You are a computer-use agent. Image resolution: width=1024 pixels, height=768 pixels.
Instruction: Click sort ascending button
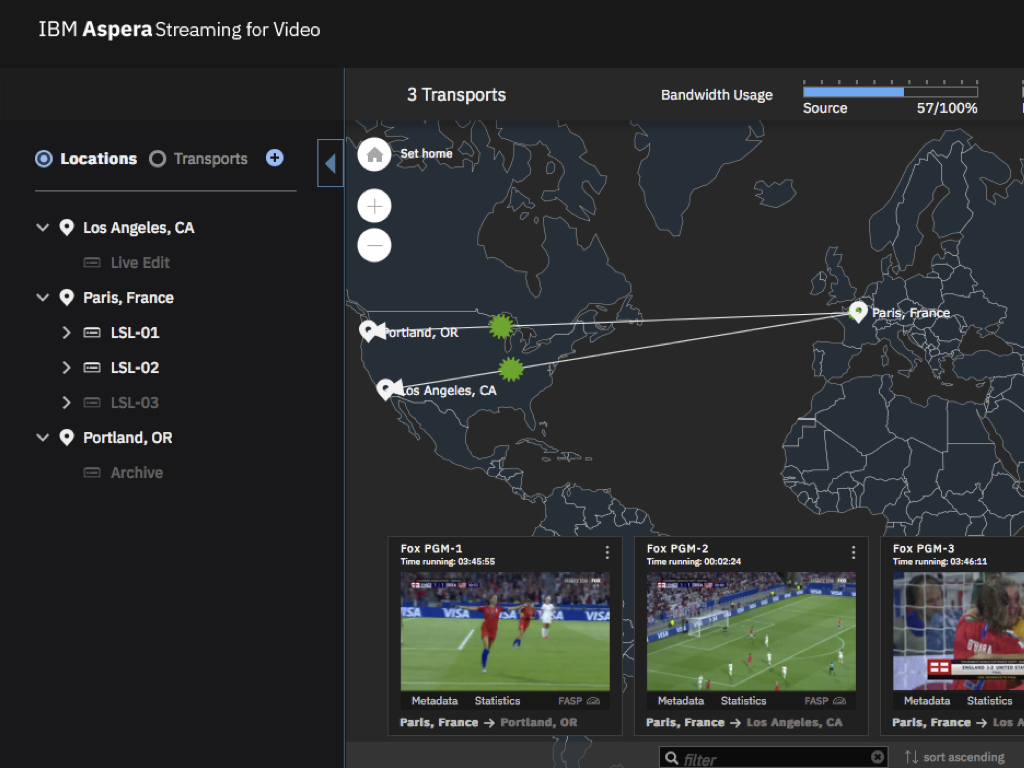click(x=954, y=757)
